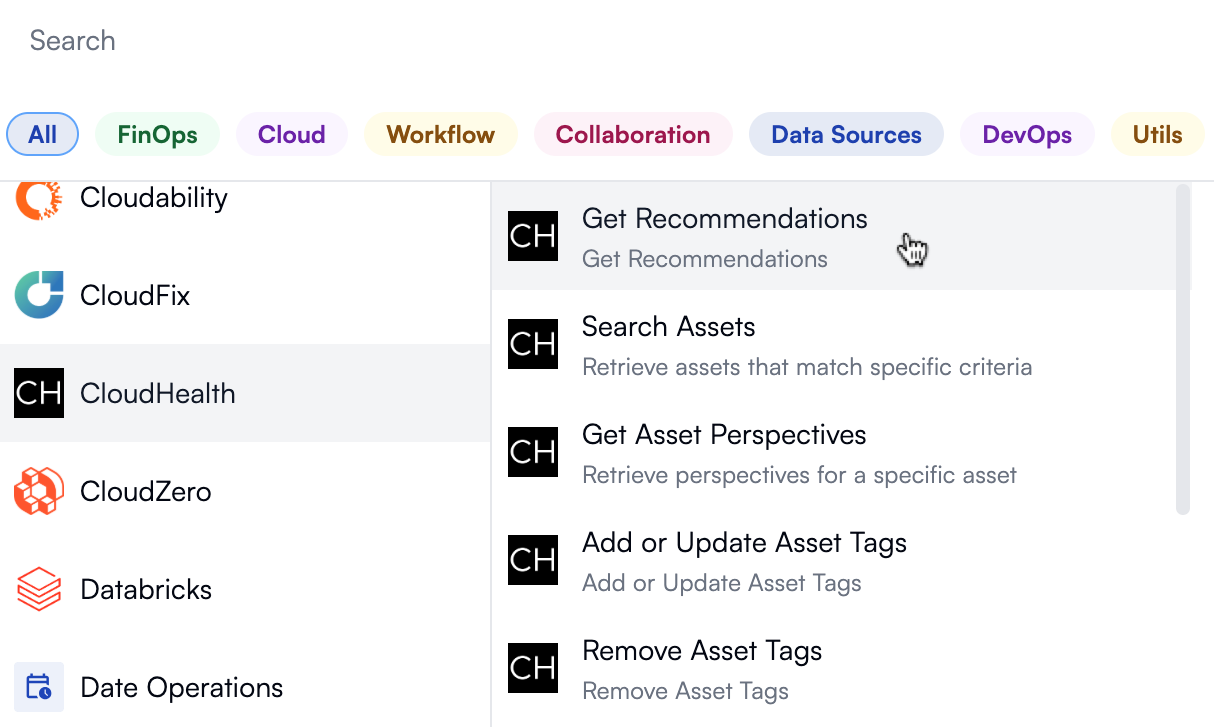Select the All filter chip

[43, 135]
